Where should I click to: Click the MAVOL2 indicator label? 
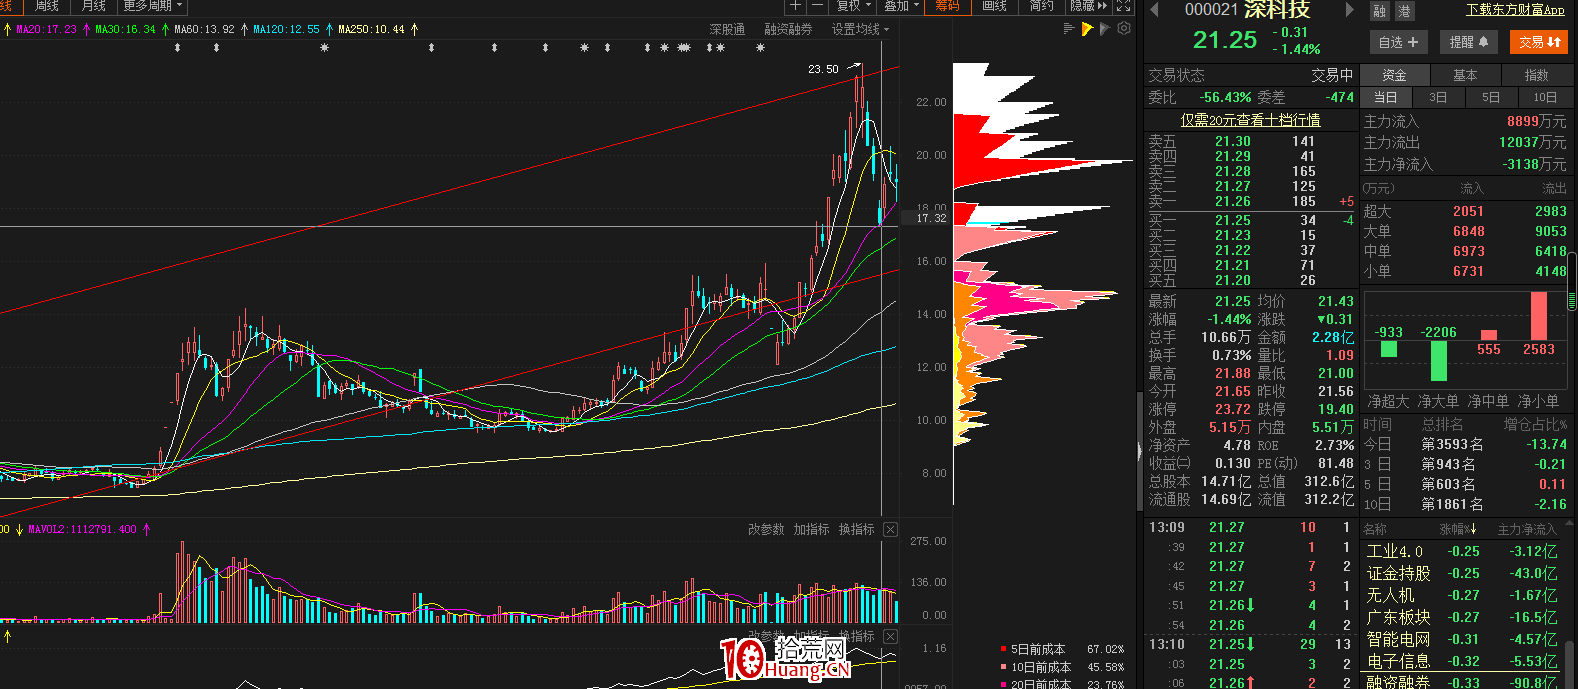(x=82, y=529)
